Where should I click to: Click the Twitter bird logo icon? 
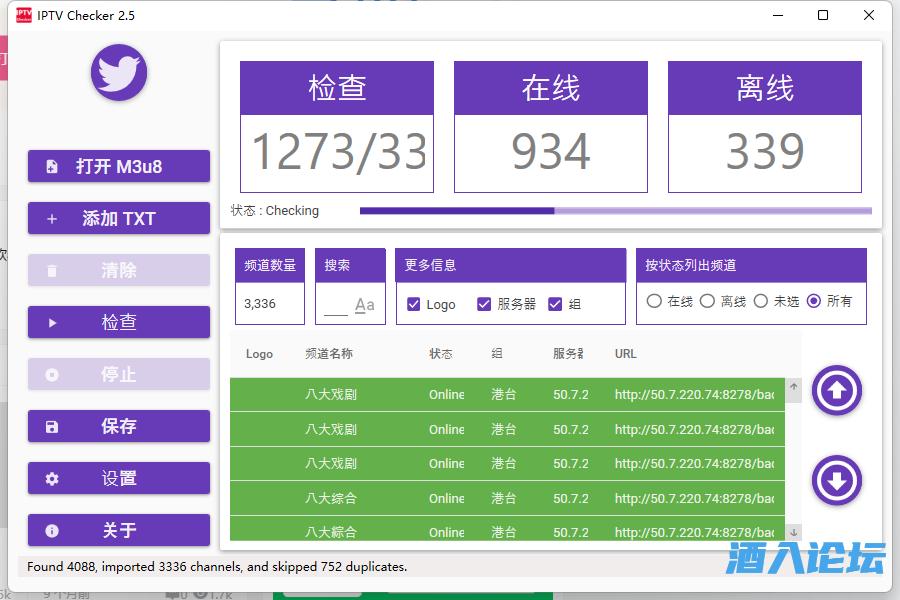118,73
